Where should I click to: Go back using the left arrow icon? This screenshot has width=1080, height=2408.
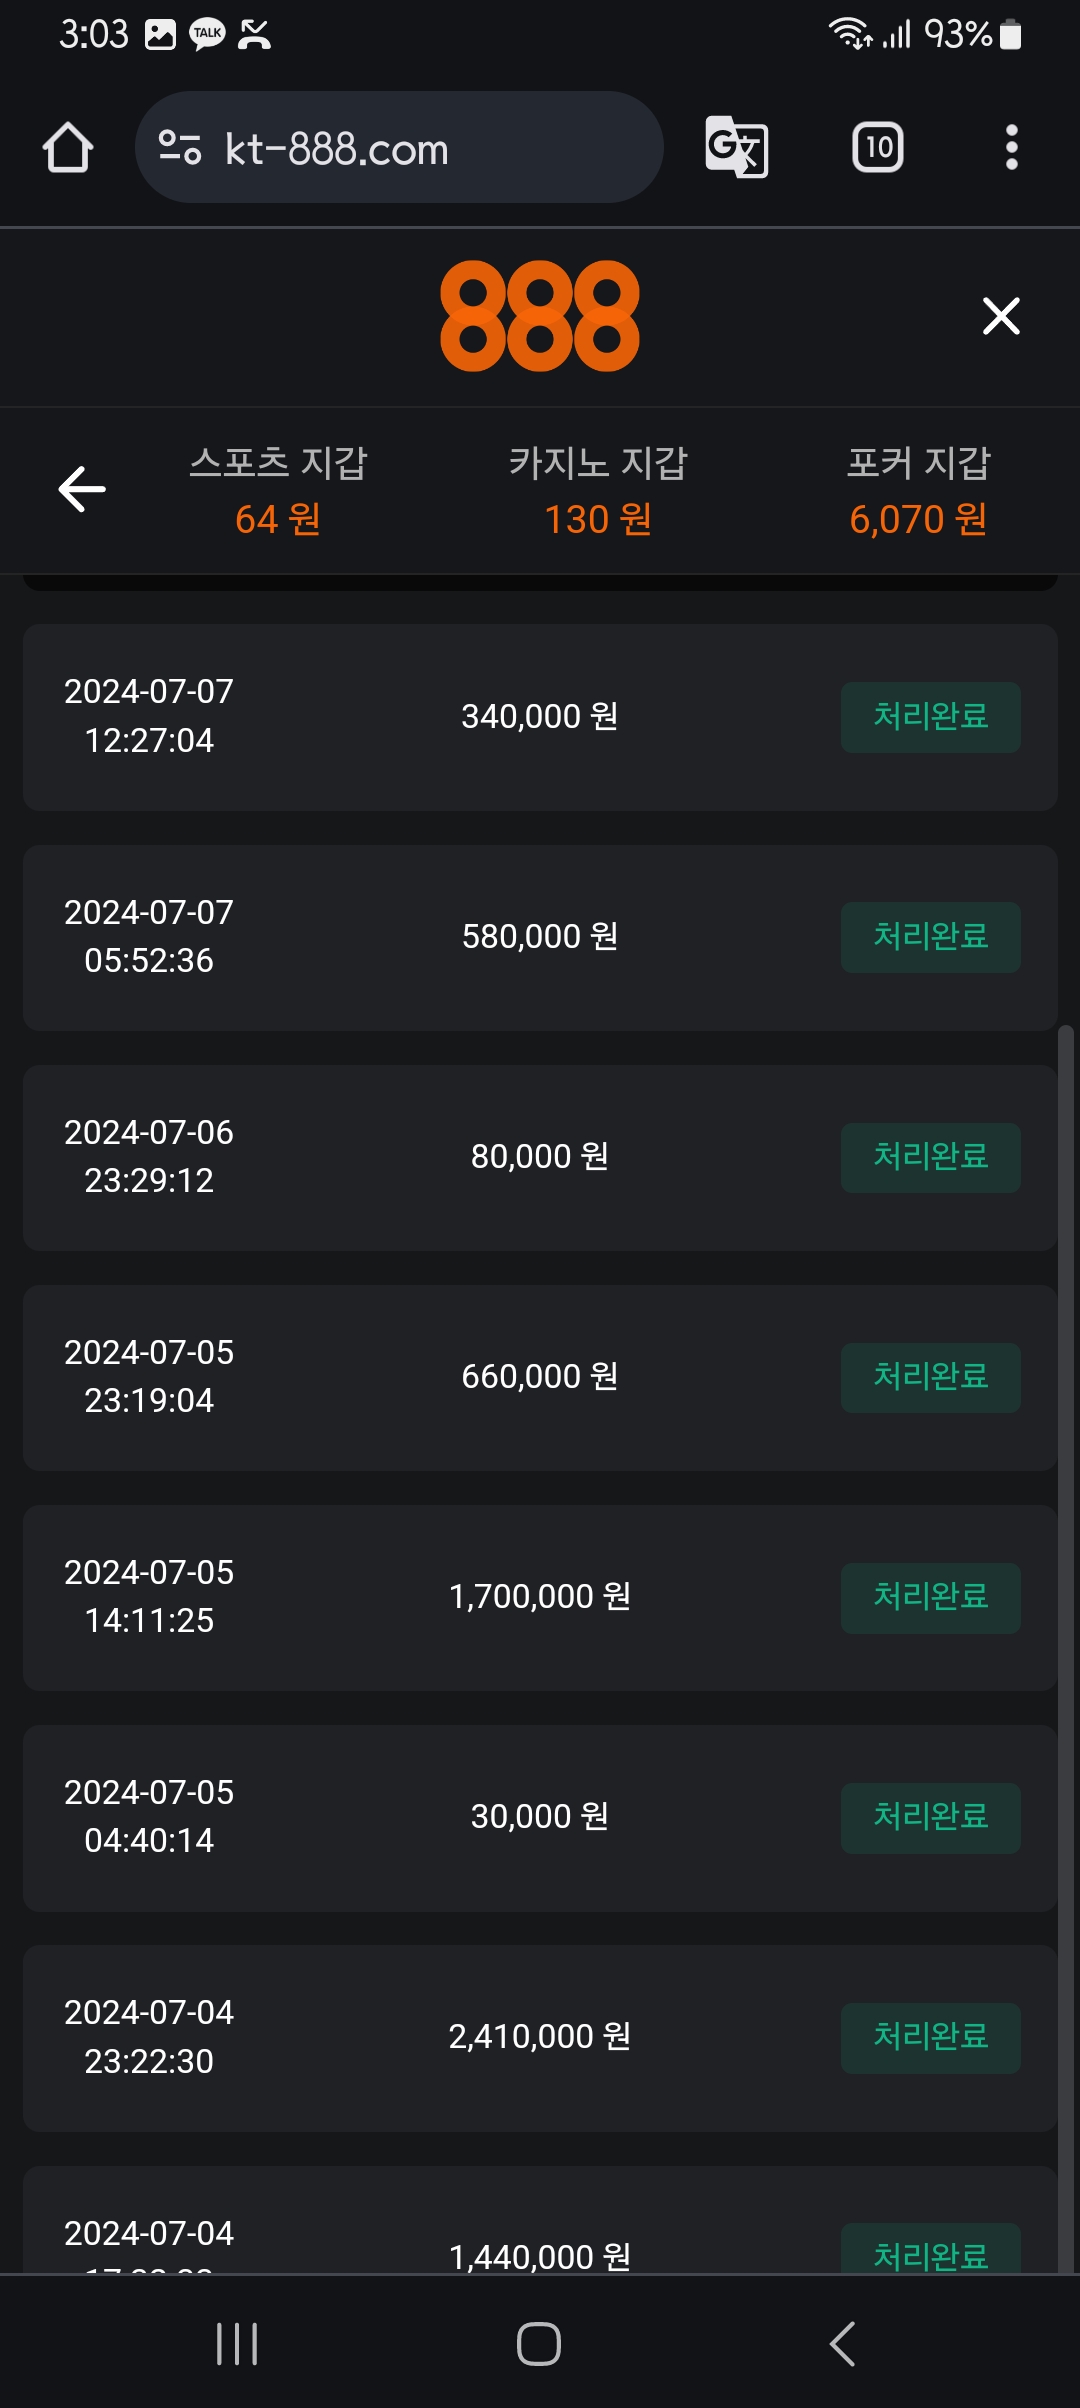82,489
